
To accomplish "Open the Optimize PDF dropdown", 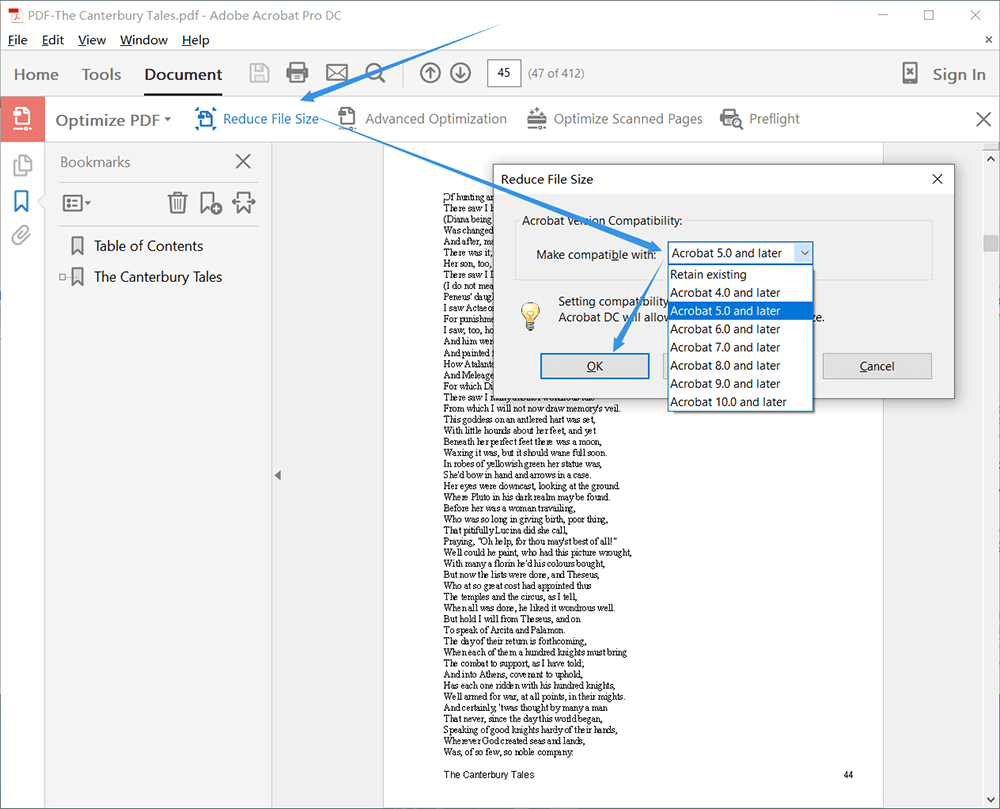I will (113, 120).
